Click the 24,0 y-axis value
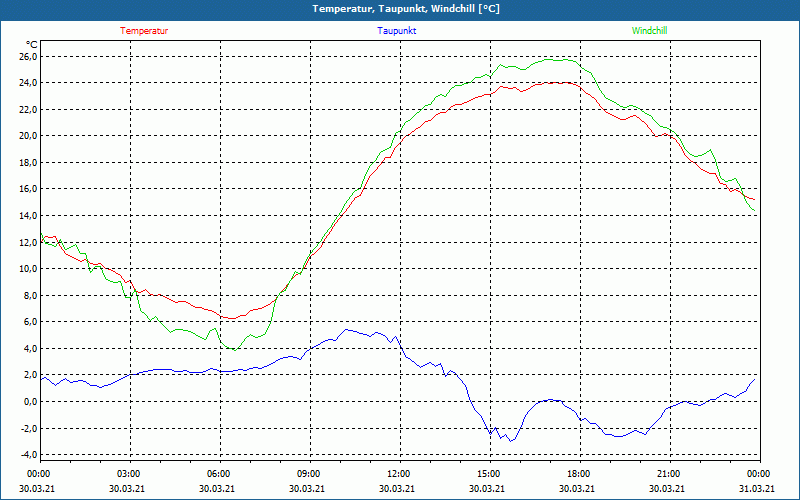Viewport: 800px width, 500px height. click(28, 83)
